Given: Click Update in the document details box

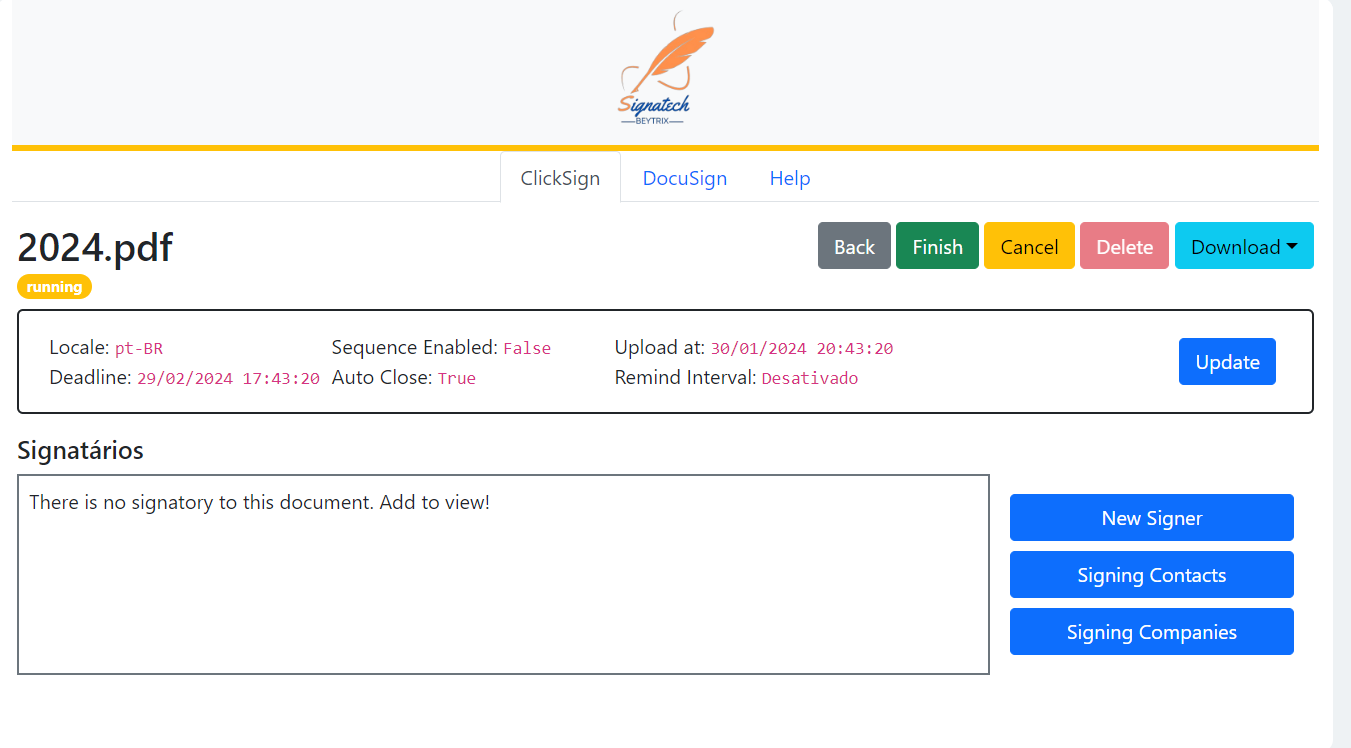Looking at the screenshot, I should (x=1227, y=362).
